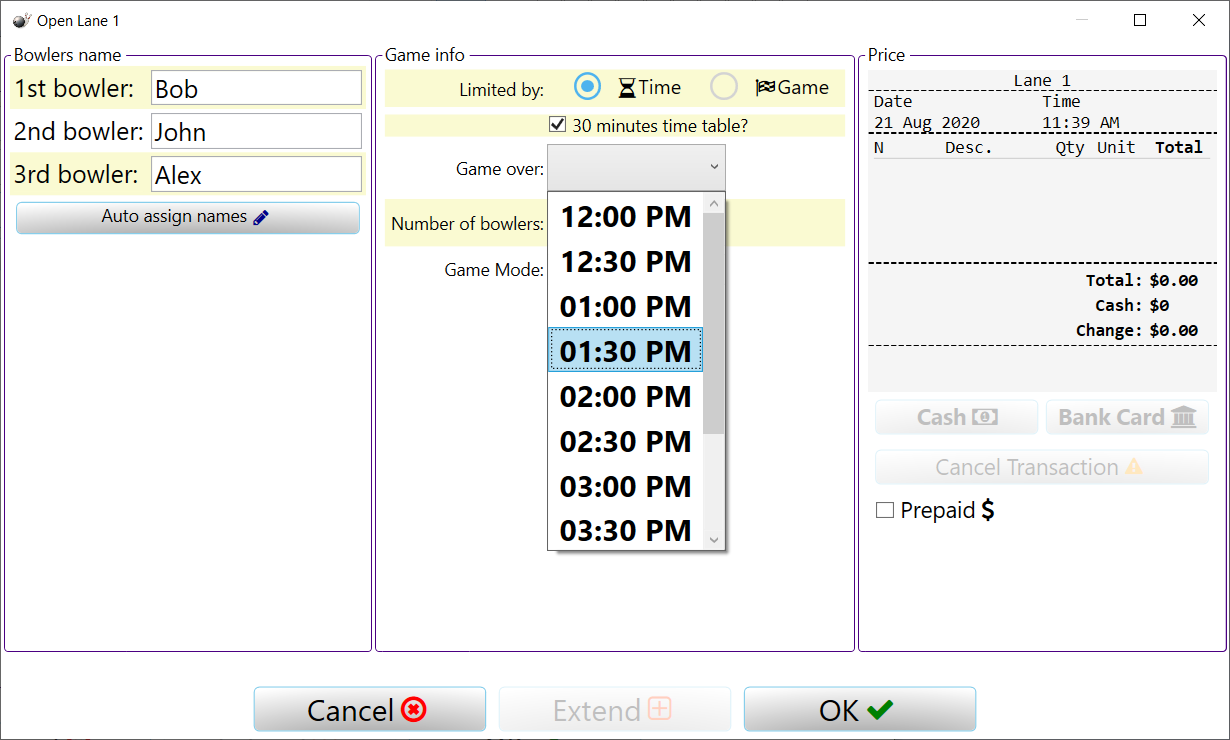
Task: Click the cash banknote icon on Cash button
Action: [986, 417]
